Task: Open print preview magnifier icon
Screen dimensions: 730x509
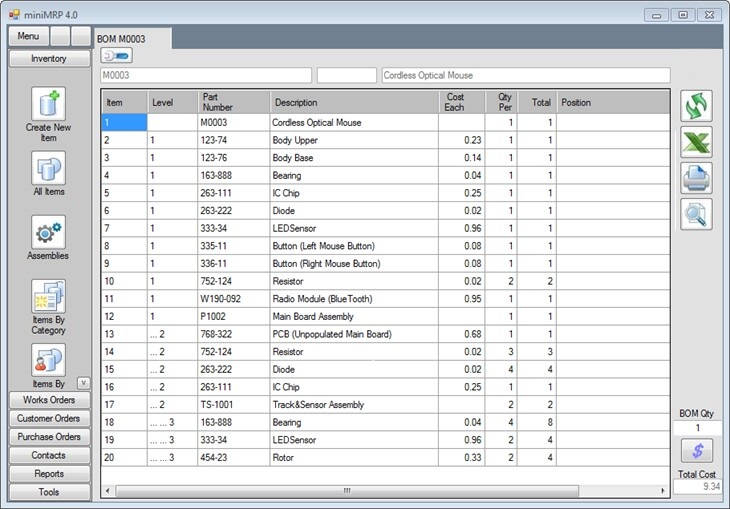Action: pos(696,214)
